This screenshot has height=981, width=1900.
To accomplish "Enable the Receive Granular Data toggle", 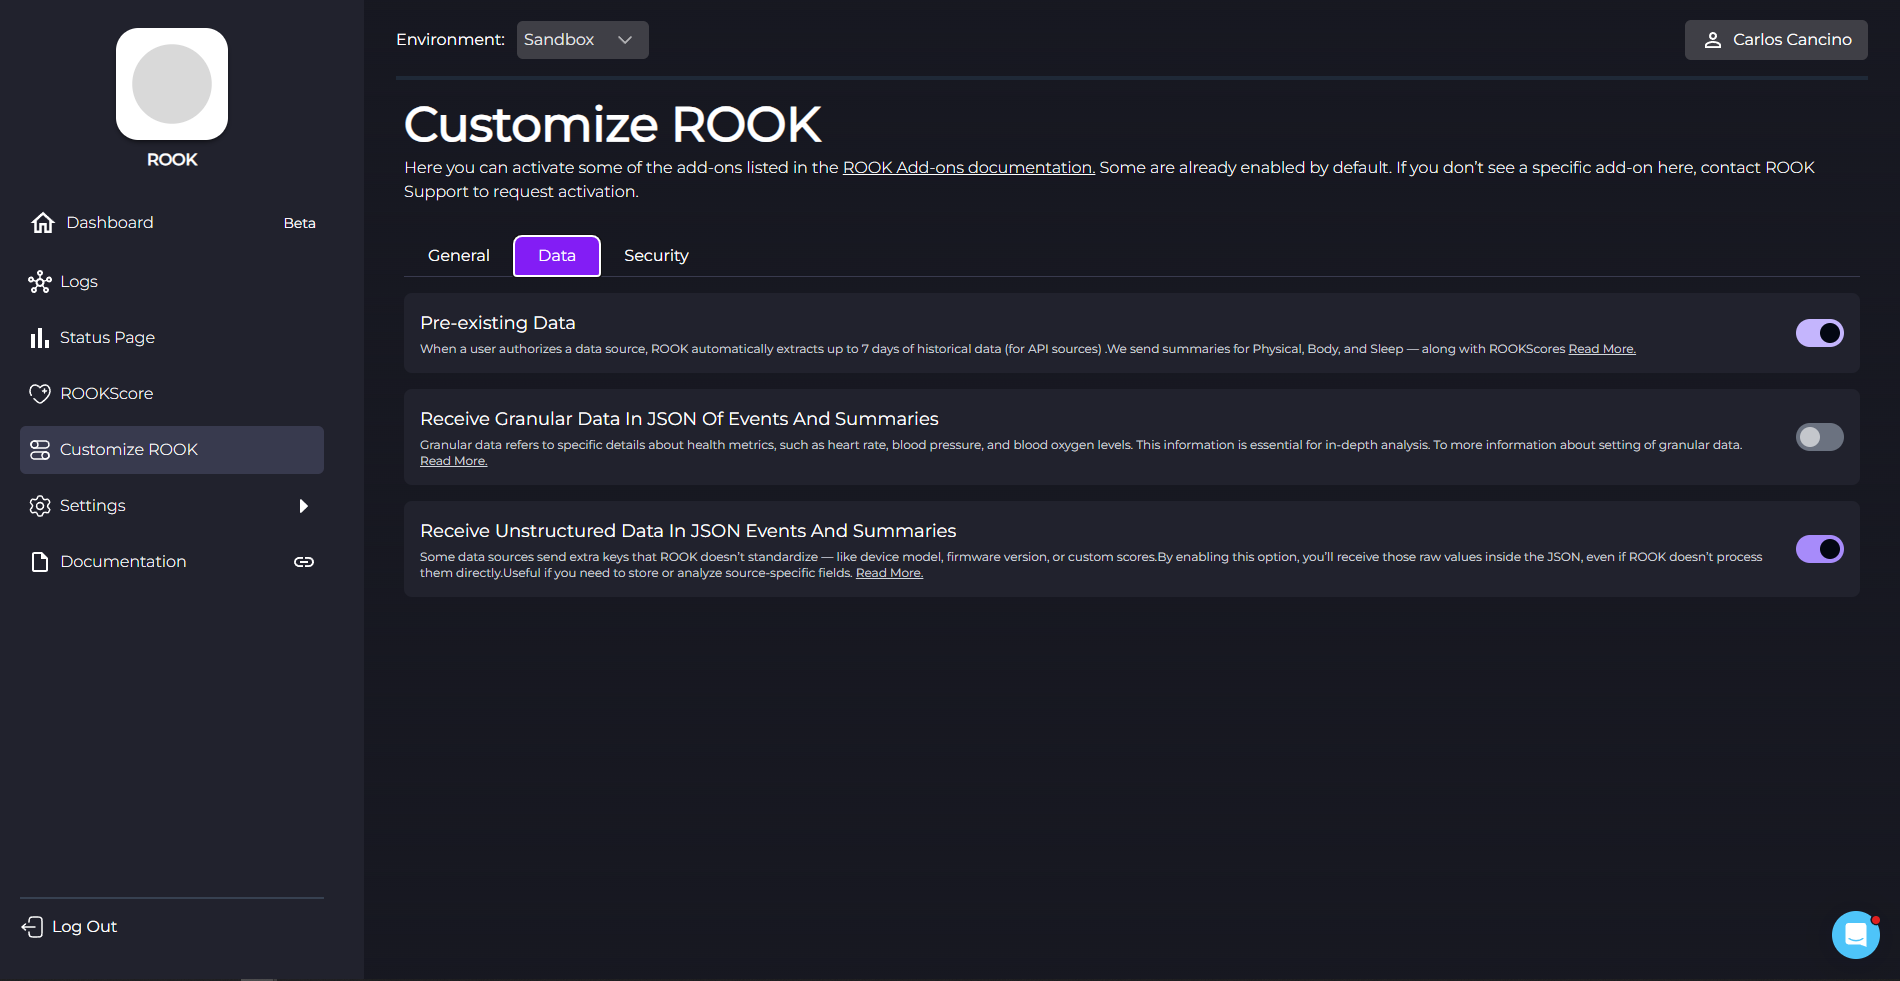I will tap(1819, 437).
